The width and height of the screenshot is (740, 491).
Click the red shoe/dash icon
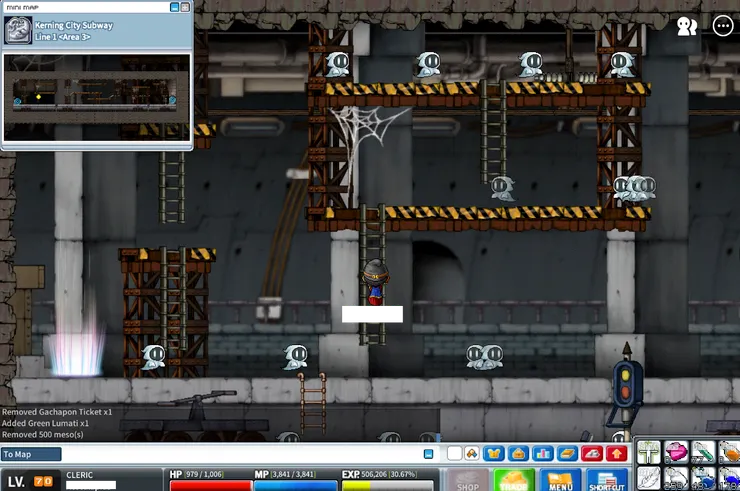point(592,454)
